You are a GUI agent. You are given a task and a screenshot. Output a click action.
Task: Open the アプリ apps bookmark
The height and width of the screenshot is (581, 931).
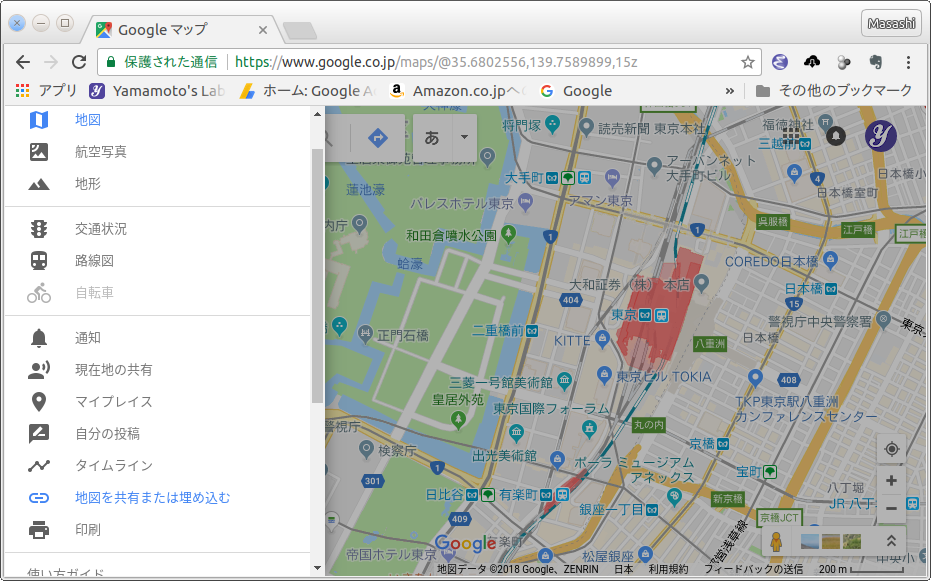tap(47, 91)
